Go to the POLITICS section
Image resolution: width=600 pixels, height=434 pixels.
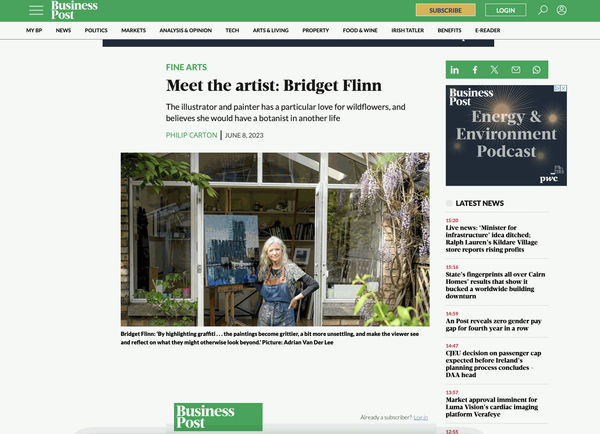[x=96, y=30]
